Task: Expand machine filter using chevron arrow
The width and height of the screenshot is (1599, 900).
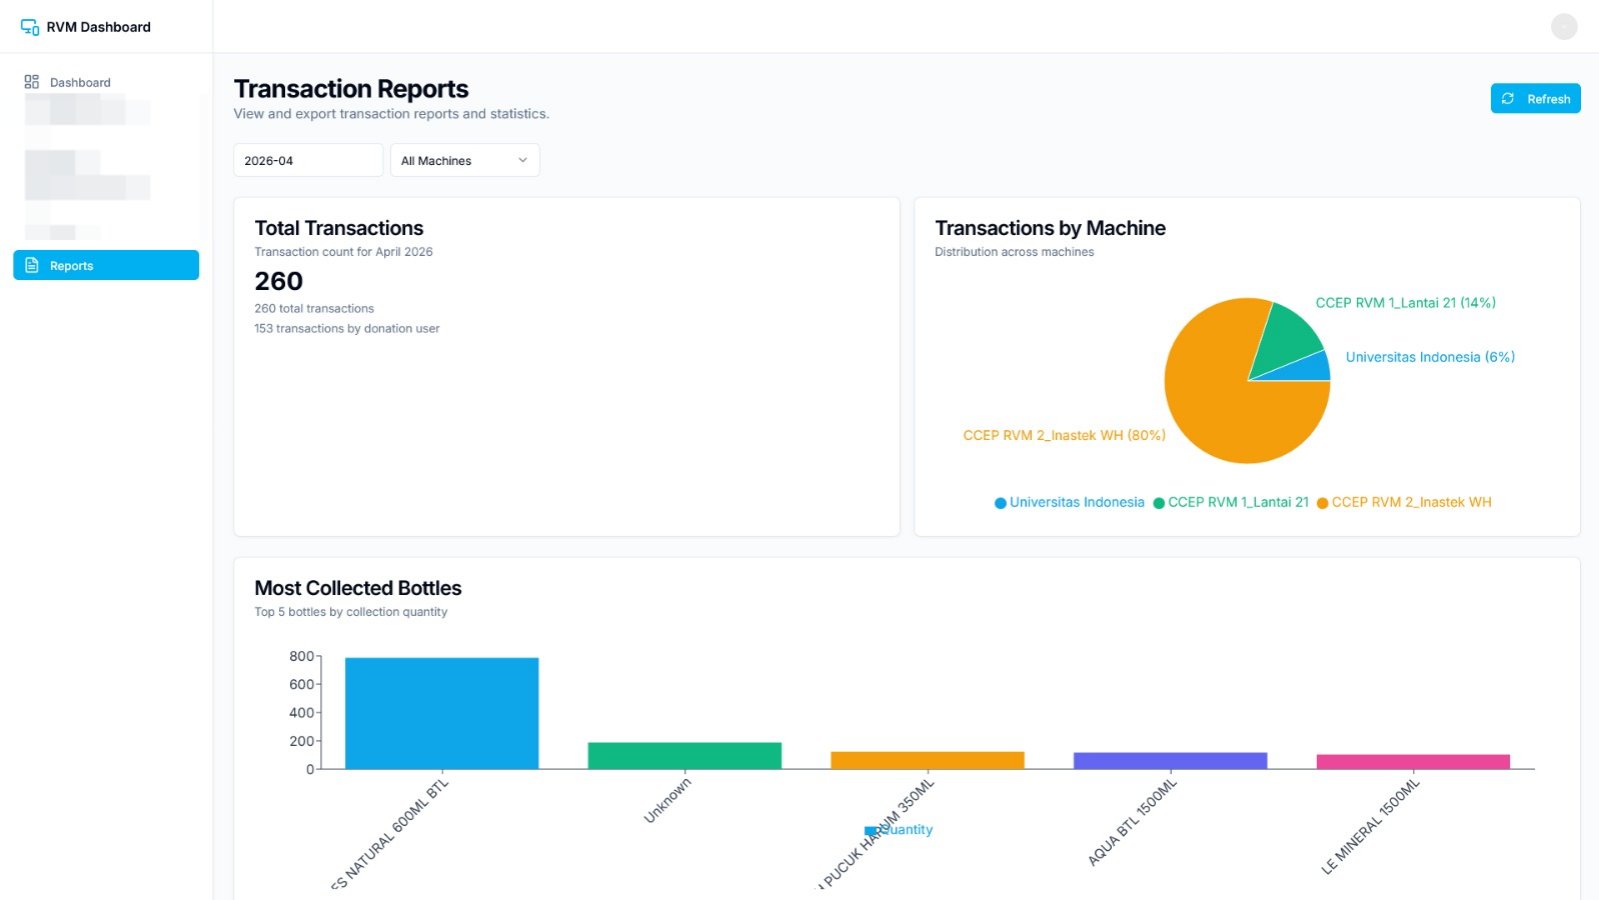Action: [x=522, y=160]
